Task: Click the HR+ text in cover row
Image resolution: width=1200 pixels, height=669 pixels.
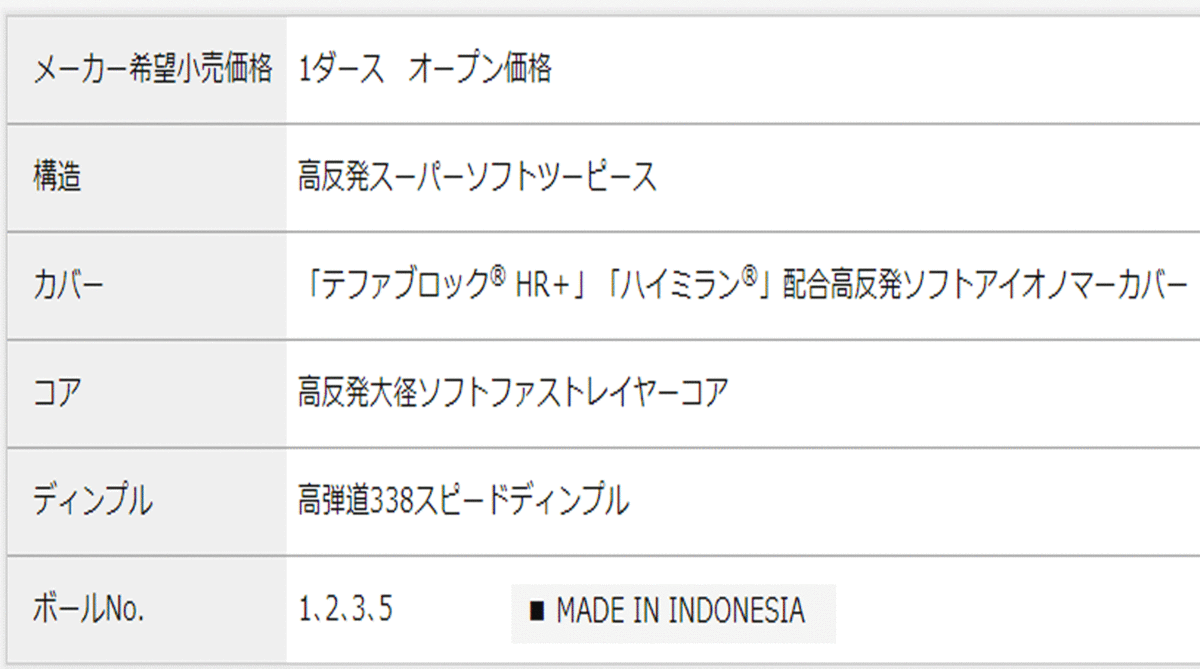Action: pos(542,287)
